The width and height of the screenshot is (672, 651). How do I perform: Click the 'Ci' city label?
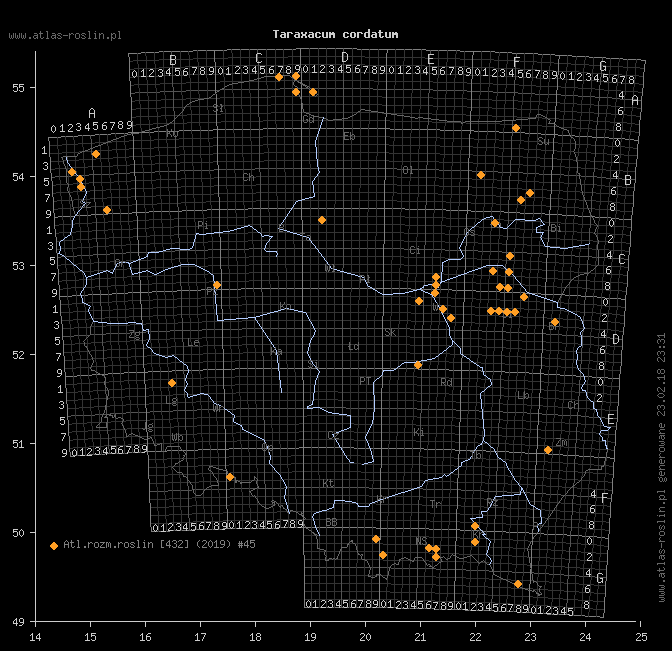(415, 250)
